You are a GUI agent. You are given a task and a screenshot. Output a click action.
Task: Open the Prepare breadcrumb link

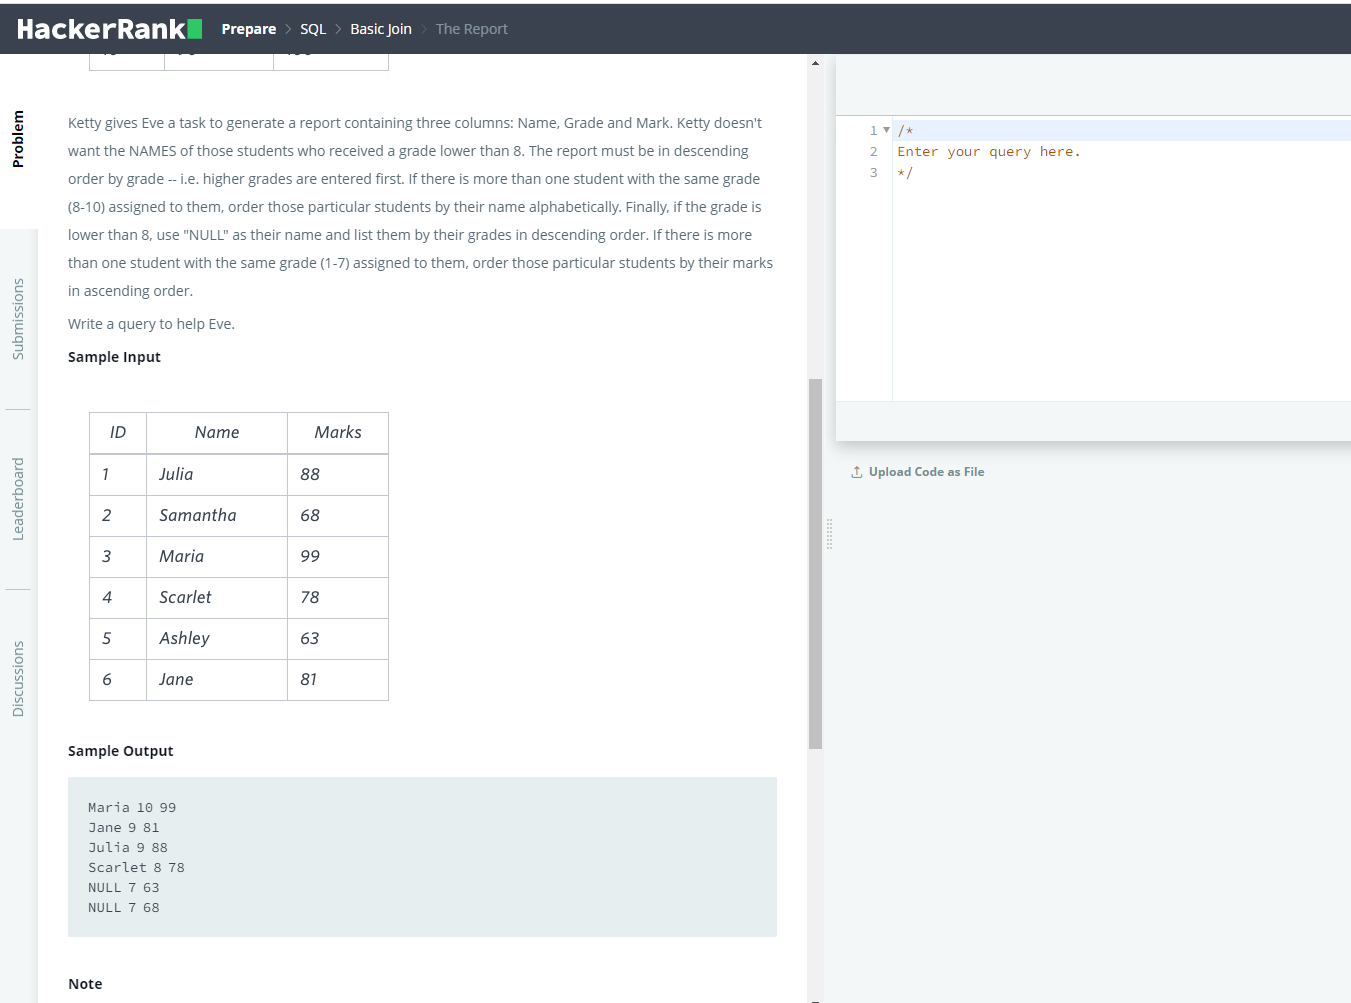click(x=249, y=29)
